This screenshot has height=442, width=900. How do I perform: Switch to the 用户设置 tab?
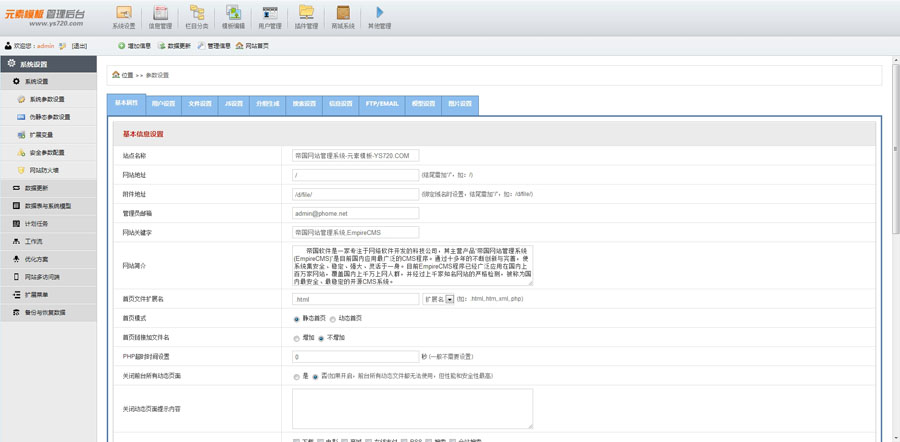click(x=164, y=104)
